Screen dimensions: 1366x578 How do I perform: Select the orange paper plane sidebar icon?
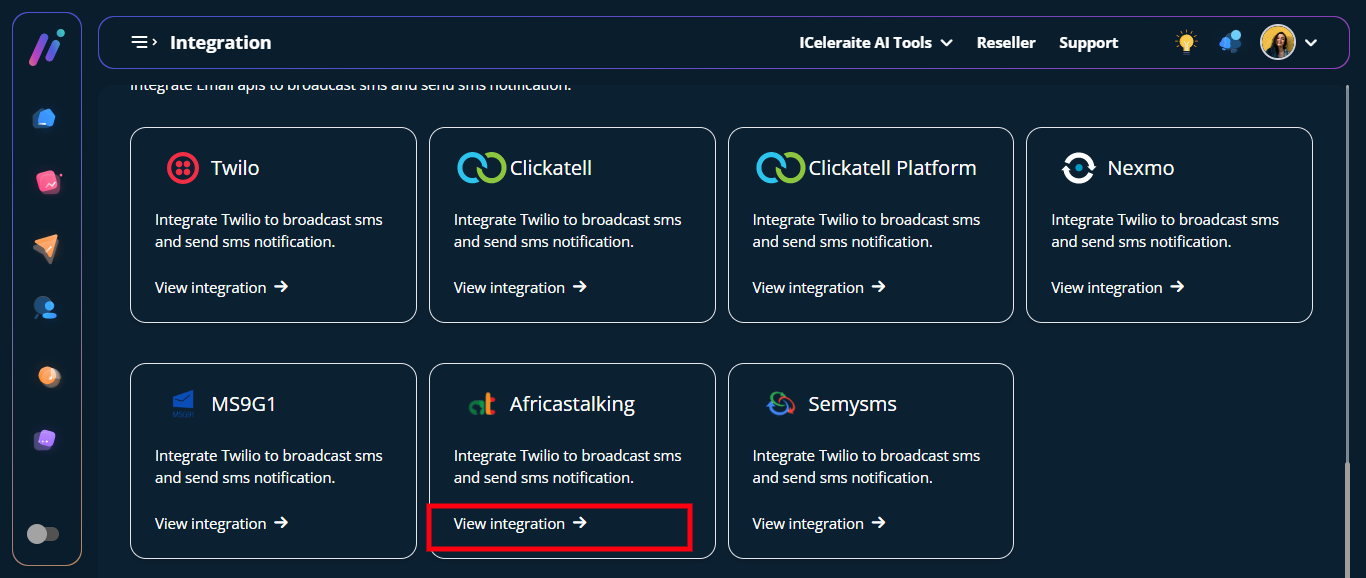46,248
